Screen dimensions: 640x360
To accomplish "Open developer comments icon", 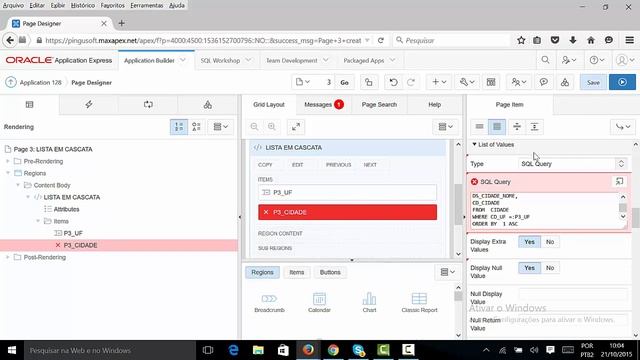I will click(x=543, y=82).
